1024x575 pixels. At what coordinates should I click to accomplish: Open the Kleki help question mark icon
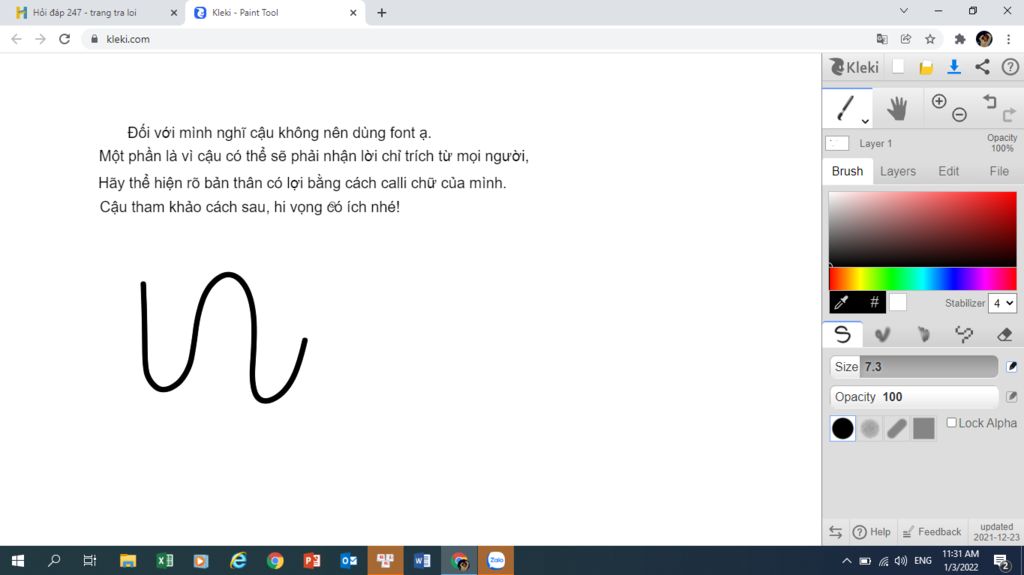click(x=1010, y=67)
